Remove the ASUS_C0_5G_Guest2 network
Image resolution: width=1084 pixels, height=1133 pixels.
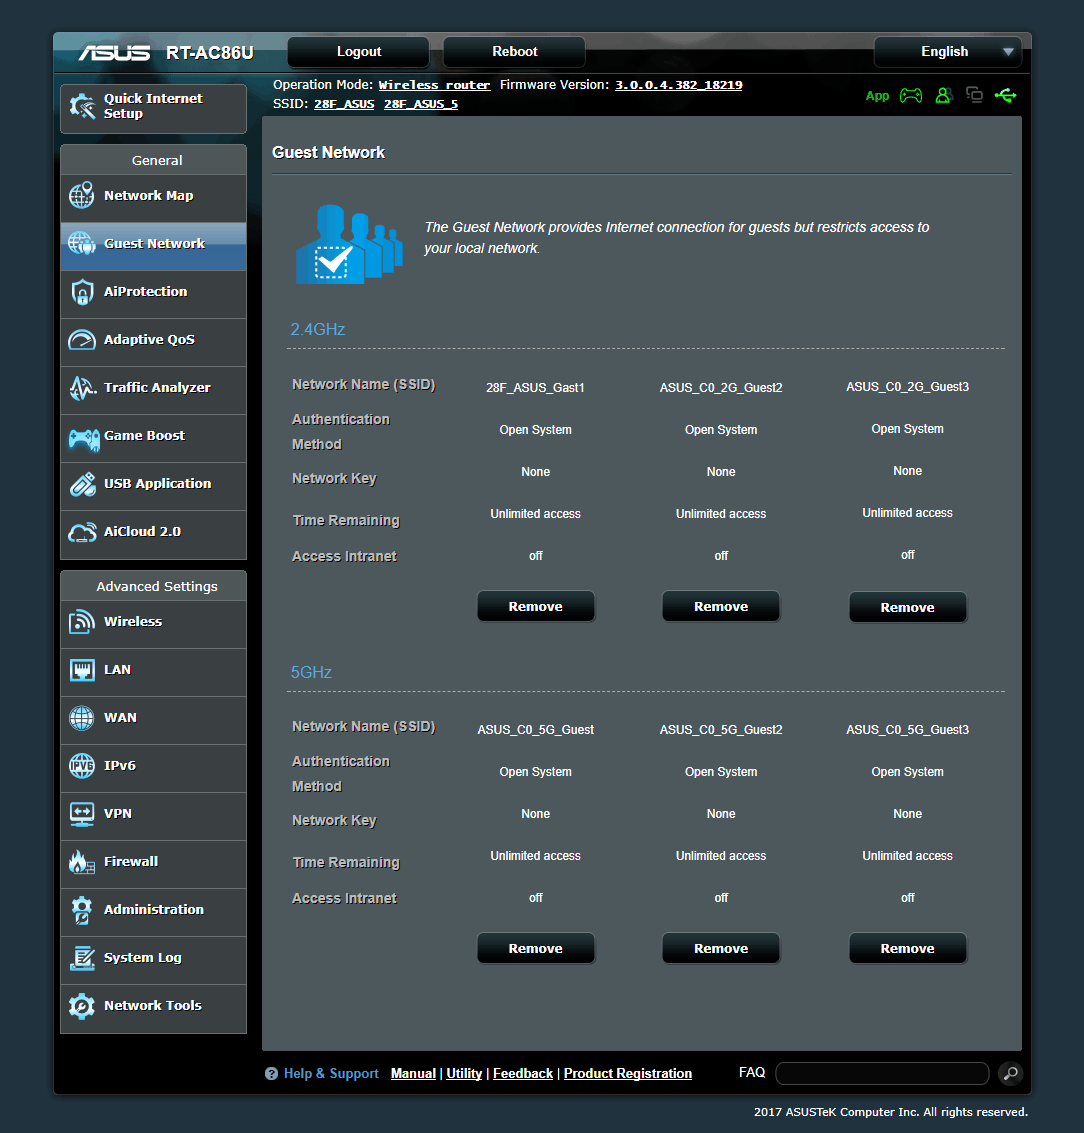pyautogui.click(x=721, y=948)
